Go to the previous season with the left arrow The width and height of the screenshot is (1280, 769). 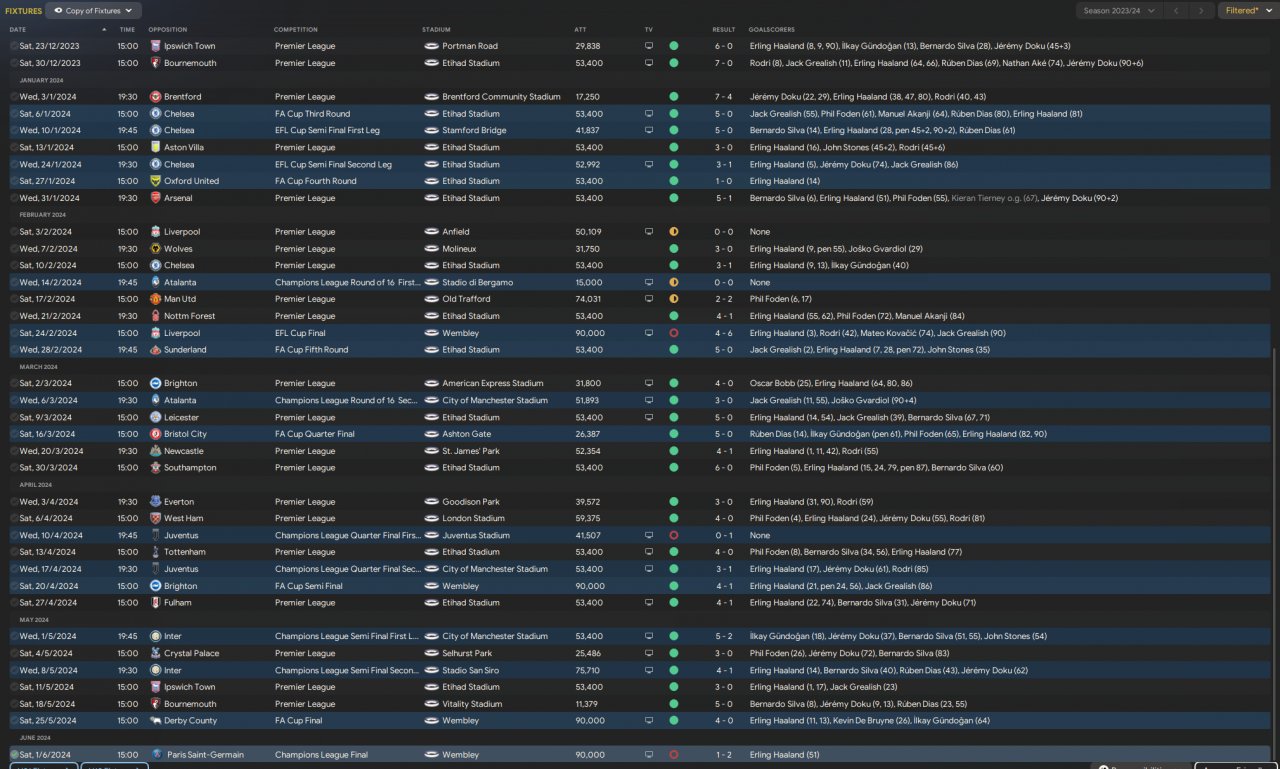(1178, 11)
